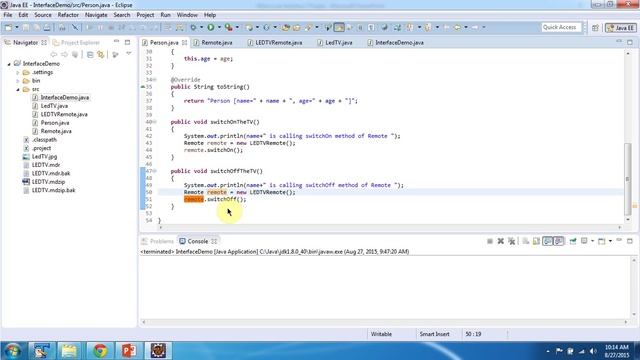The width and height of the screenshot is (640, 360).
Task: Click the Quick Access search field
Action: click(x=560, y=27)
